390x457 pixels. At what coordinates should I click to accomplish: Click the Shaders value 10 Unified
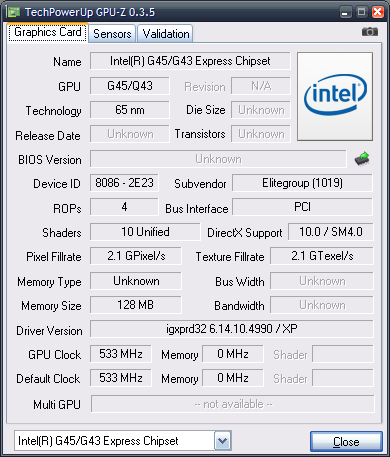[145, 232]
